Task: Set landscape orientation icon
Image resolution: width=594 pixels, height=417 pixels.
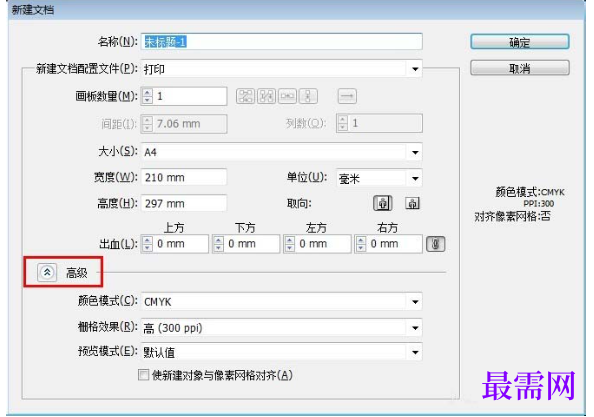Action: (x=412, y=203)
